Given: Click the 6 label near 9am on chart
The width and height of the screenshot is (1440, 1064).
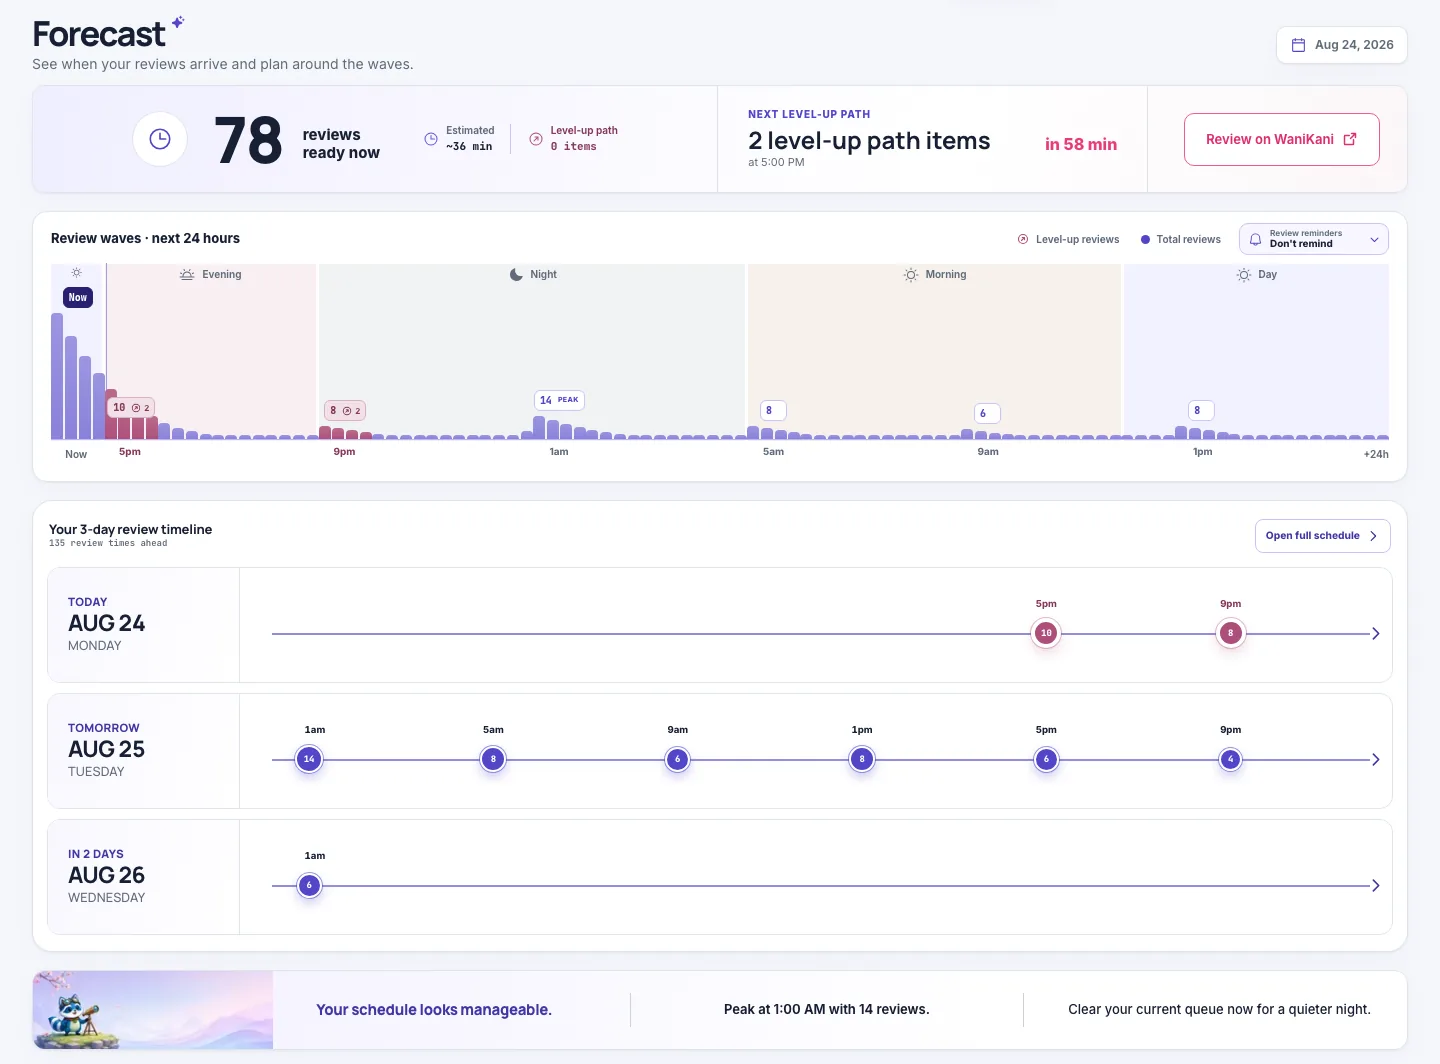Looking at the screenshot, I should click(x=987, y=413).
